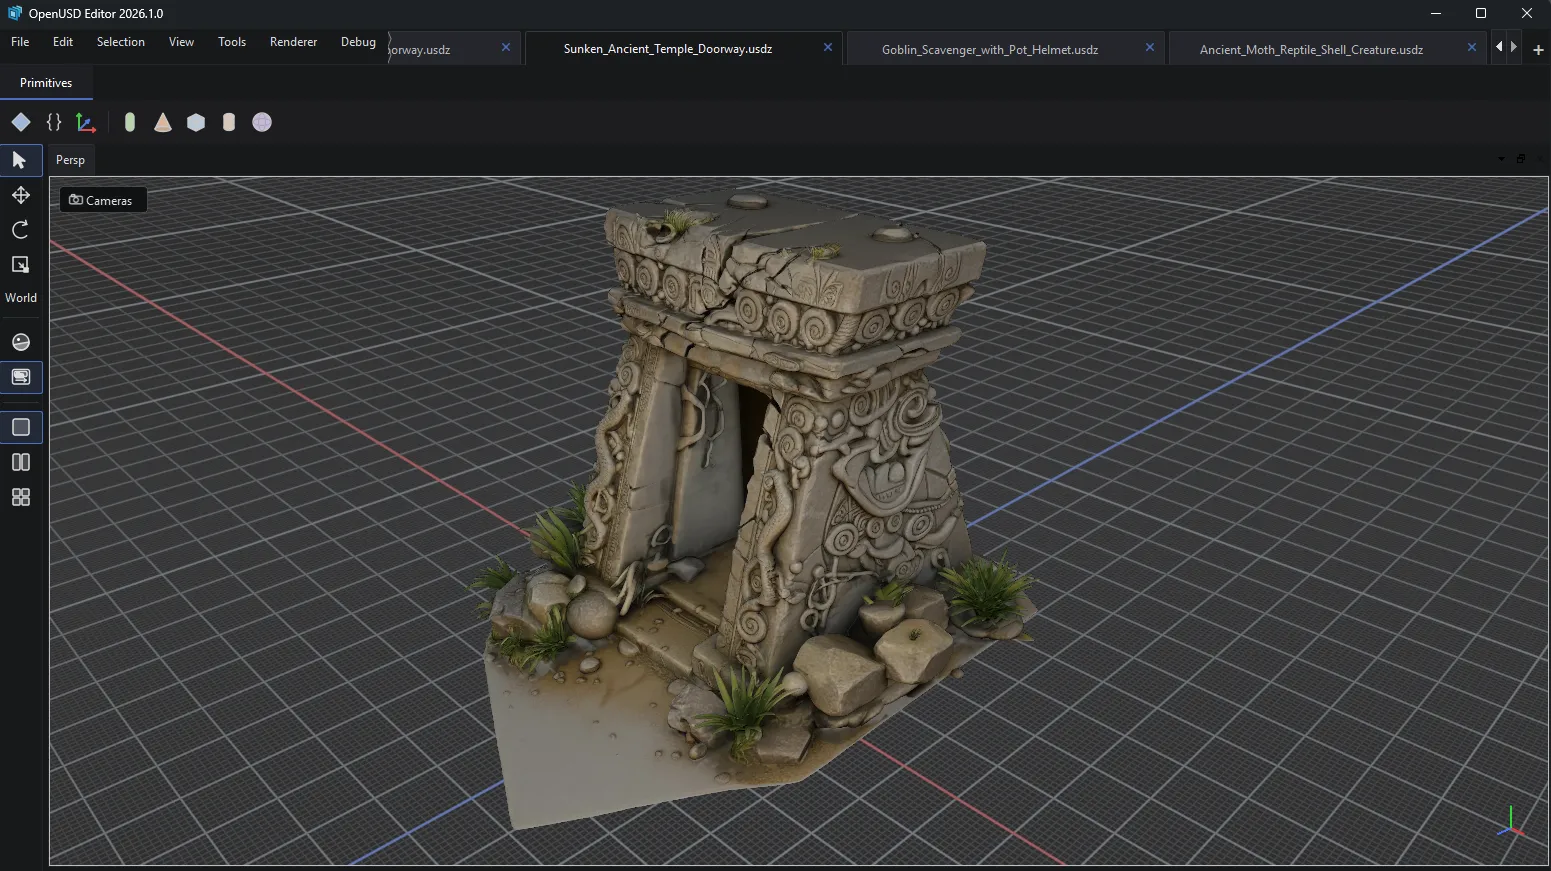Viewport: 1551px width, 871px height.
Task: Add a mesh prim with the diamond icon
Action: tap(21, 122)
